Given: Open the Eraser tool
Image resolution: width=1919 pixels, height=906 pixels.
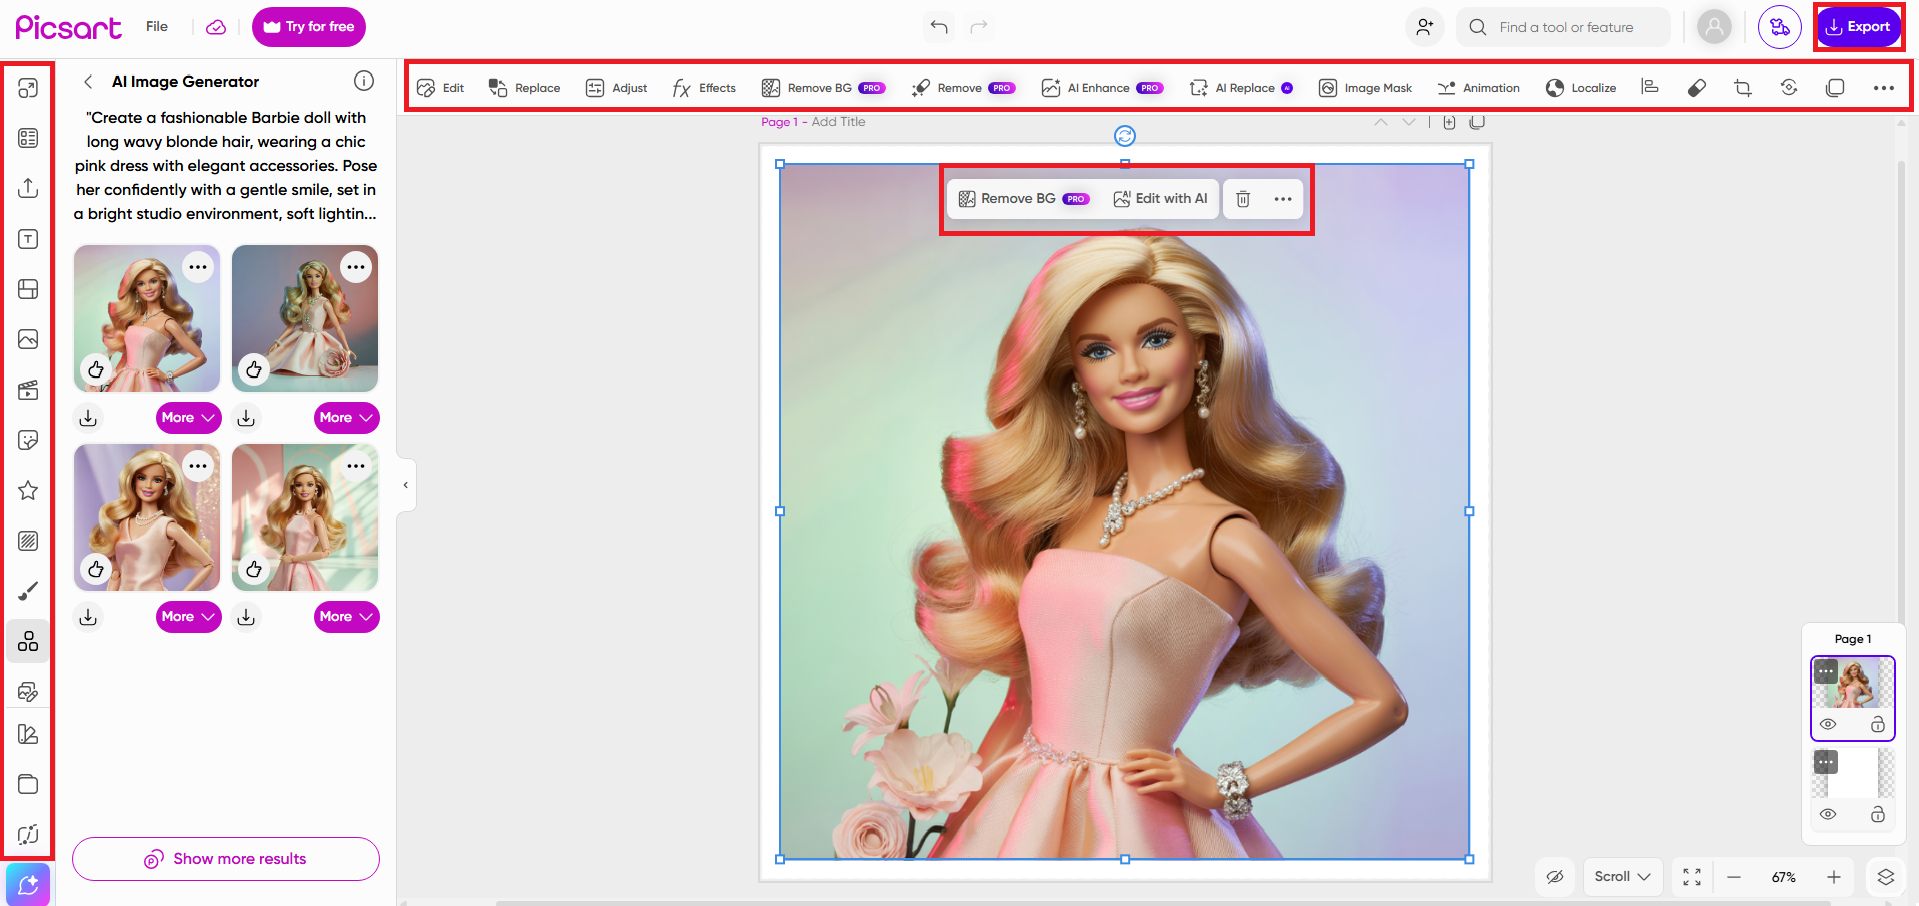Looking at the screenshot, I should coord(1696,88).
